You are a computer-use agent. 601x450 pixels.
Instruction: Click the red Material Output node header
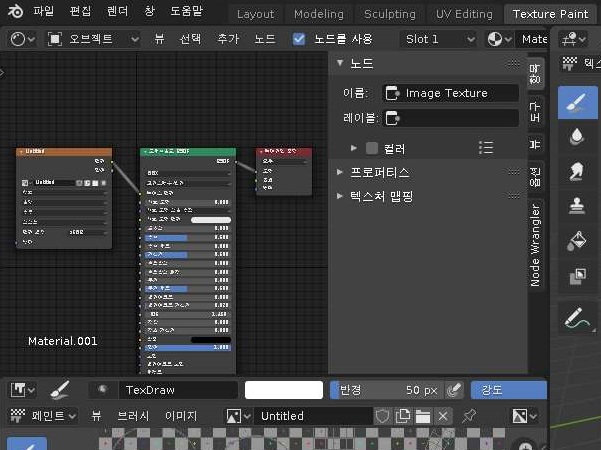(x=284, y=151)
